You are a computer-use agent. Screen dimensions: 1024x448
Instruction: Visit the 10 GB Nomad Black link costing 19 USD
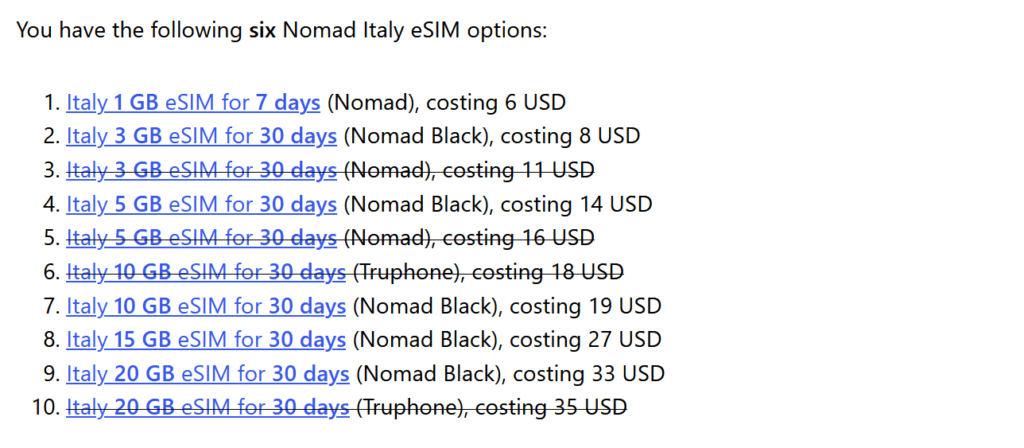(206, 306)
